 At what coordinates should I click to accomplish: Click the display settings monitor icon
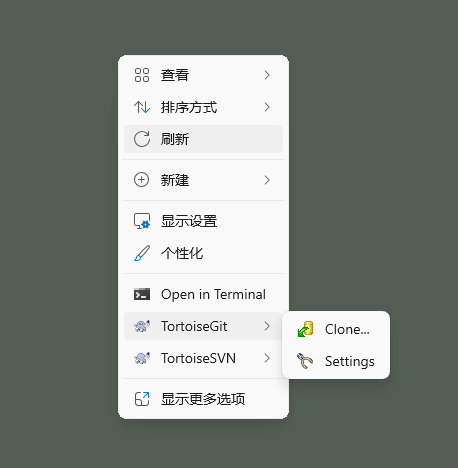pos(142,221)
